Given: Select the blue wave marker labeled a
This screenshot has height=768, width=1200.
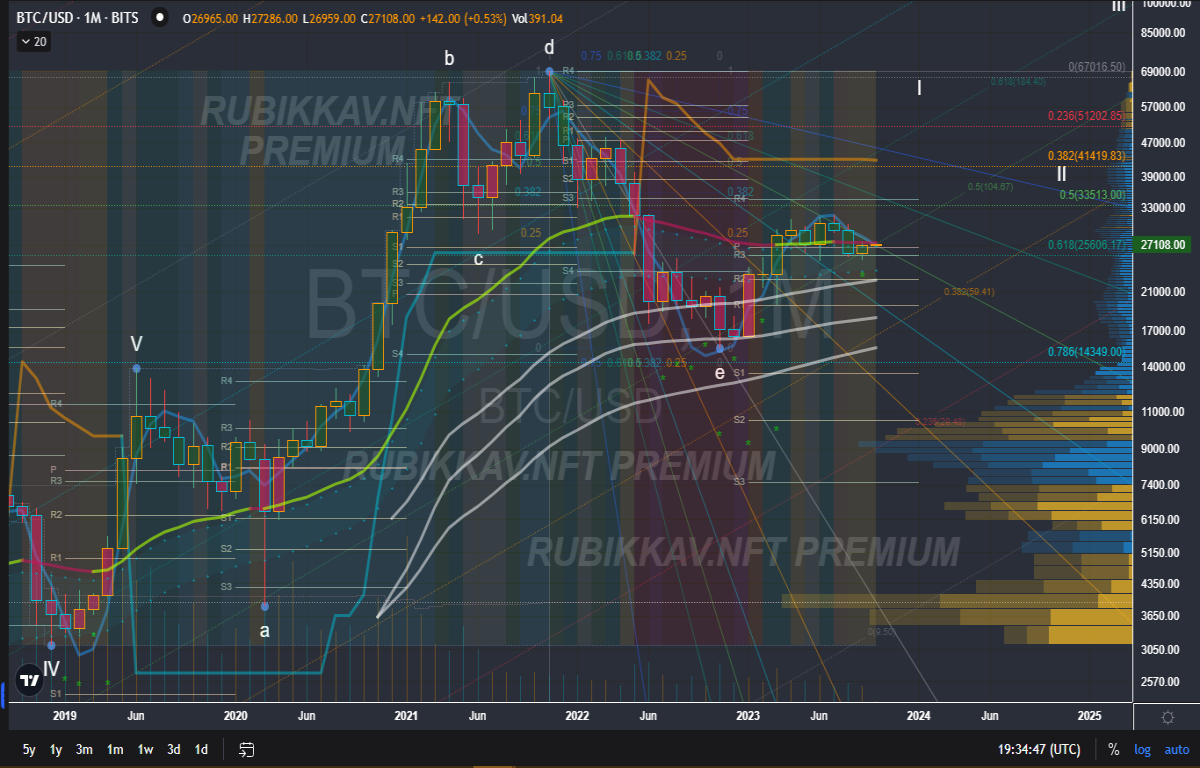Looking at the screenshot, I should (x=264, y=606).
